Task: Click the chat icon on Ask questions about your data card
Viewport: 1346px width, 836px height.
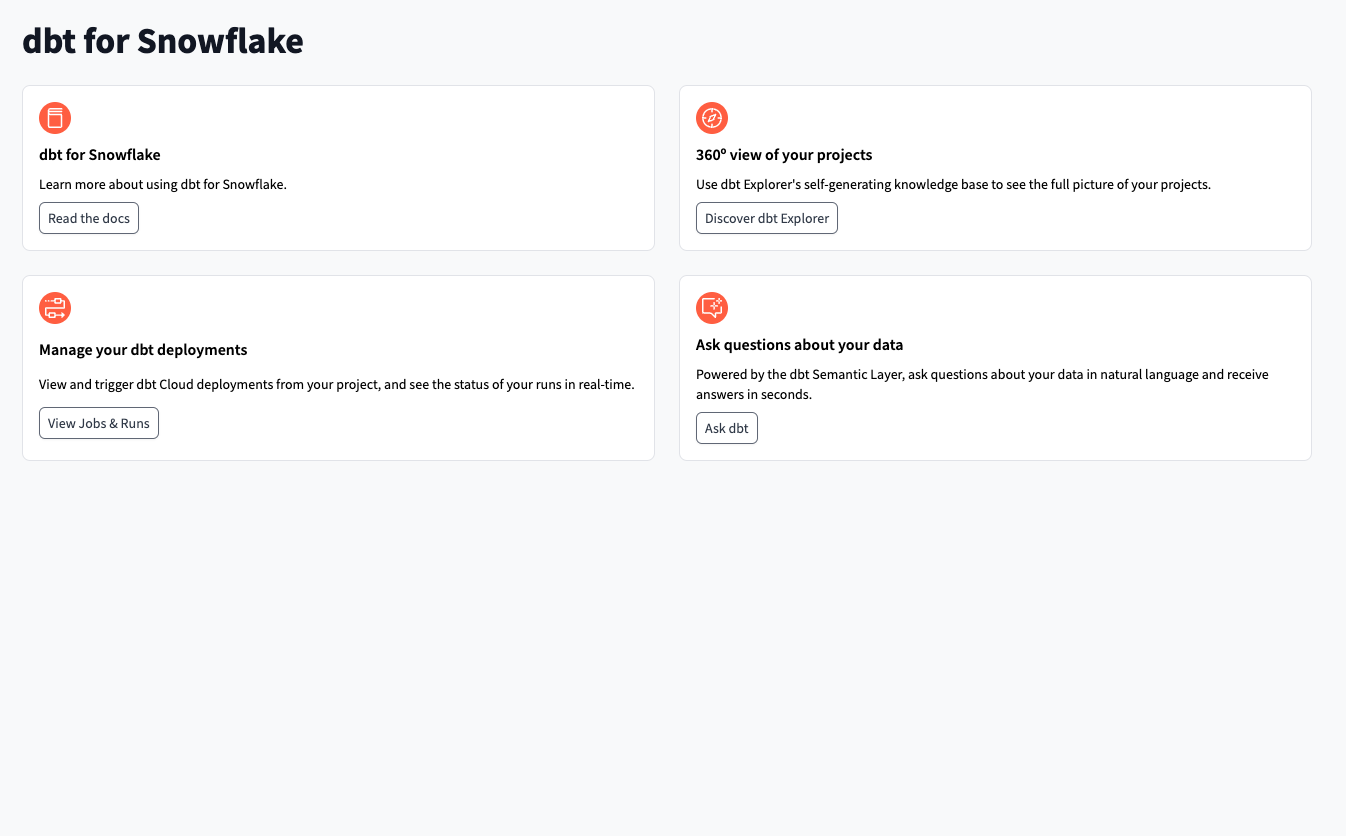Action: [x=712, y=307]
